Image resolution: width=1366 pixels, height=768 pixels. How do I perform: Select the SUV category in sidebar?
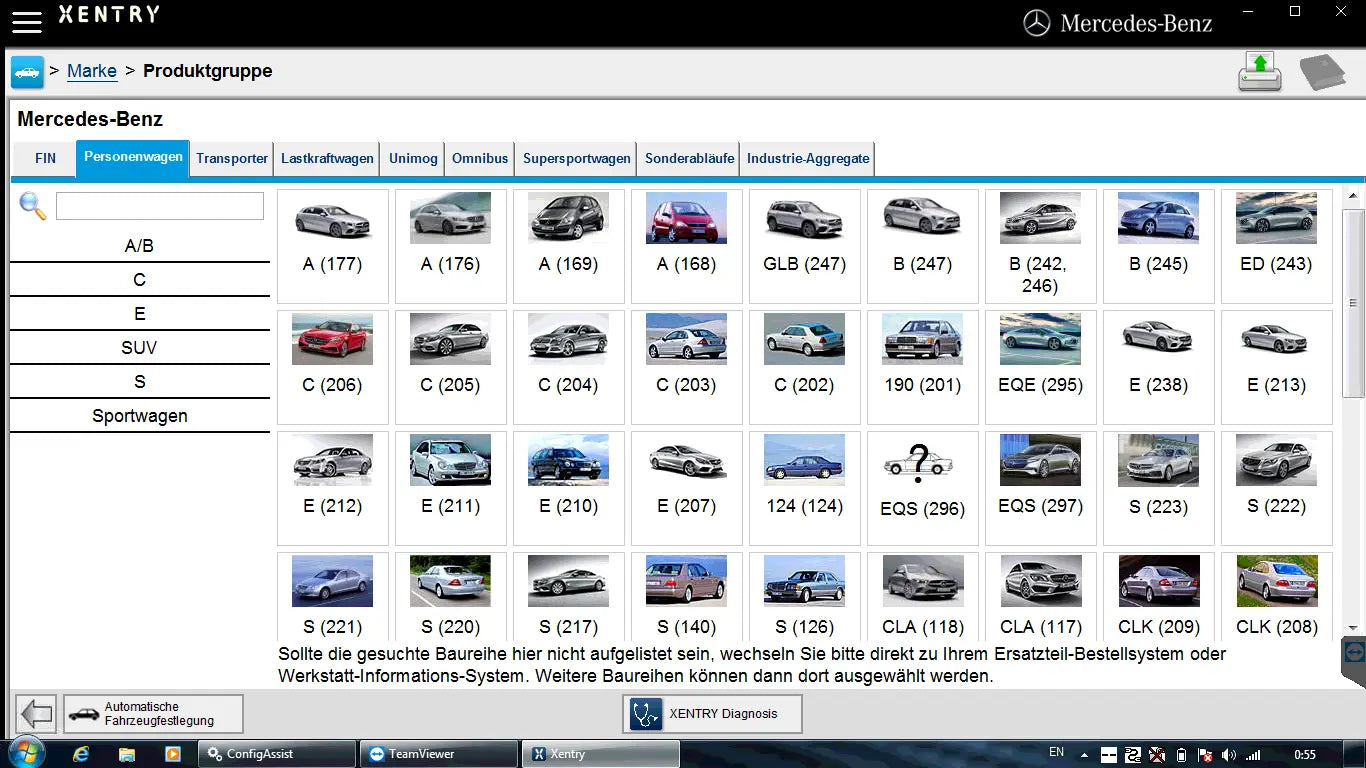[x=139, y=347]
